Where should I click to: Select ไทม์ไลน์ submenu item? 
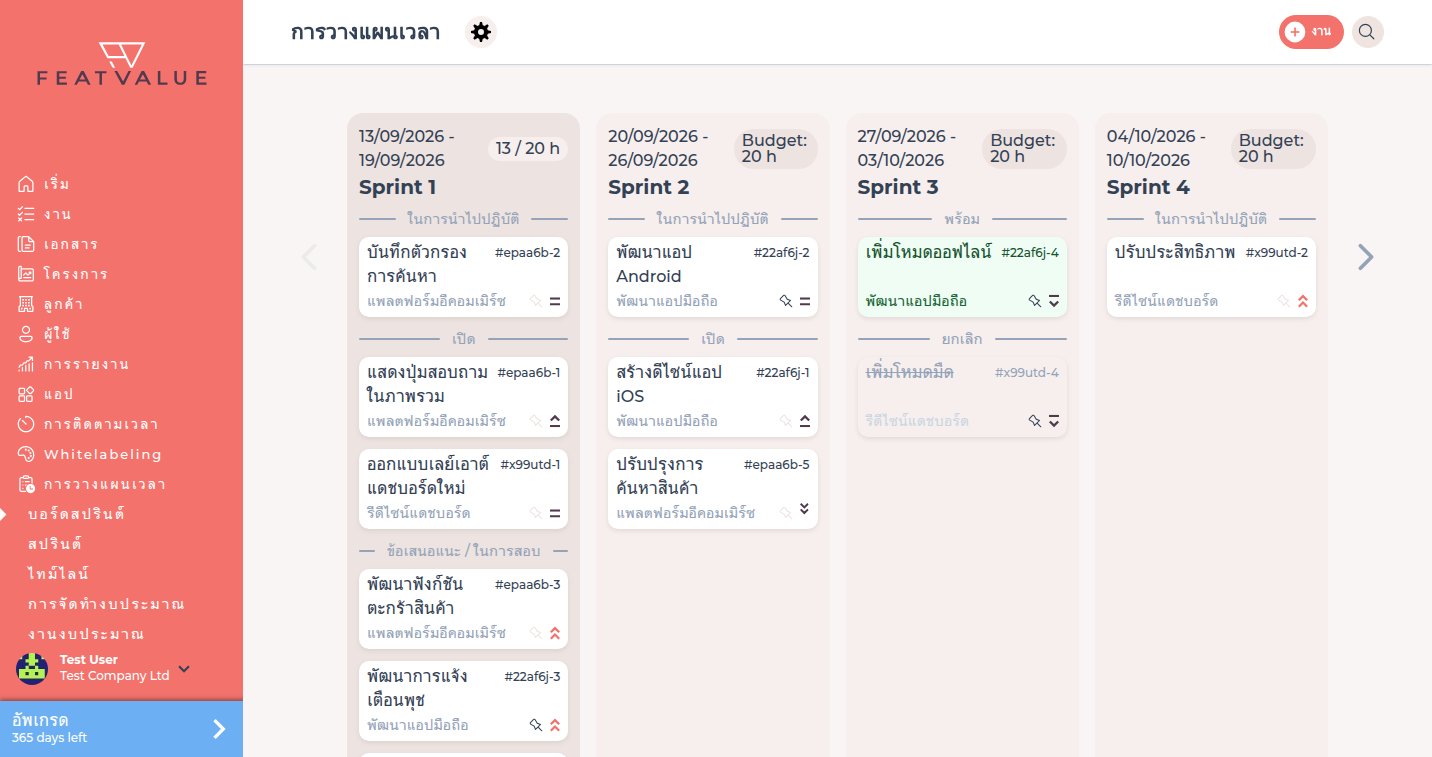point(58,574)
